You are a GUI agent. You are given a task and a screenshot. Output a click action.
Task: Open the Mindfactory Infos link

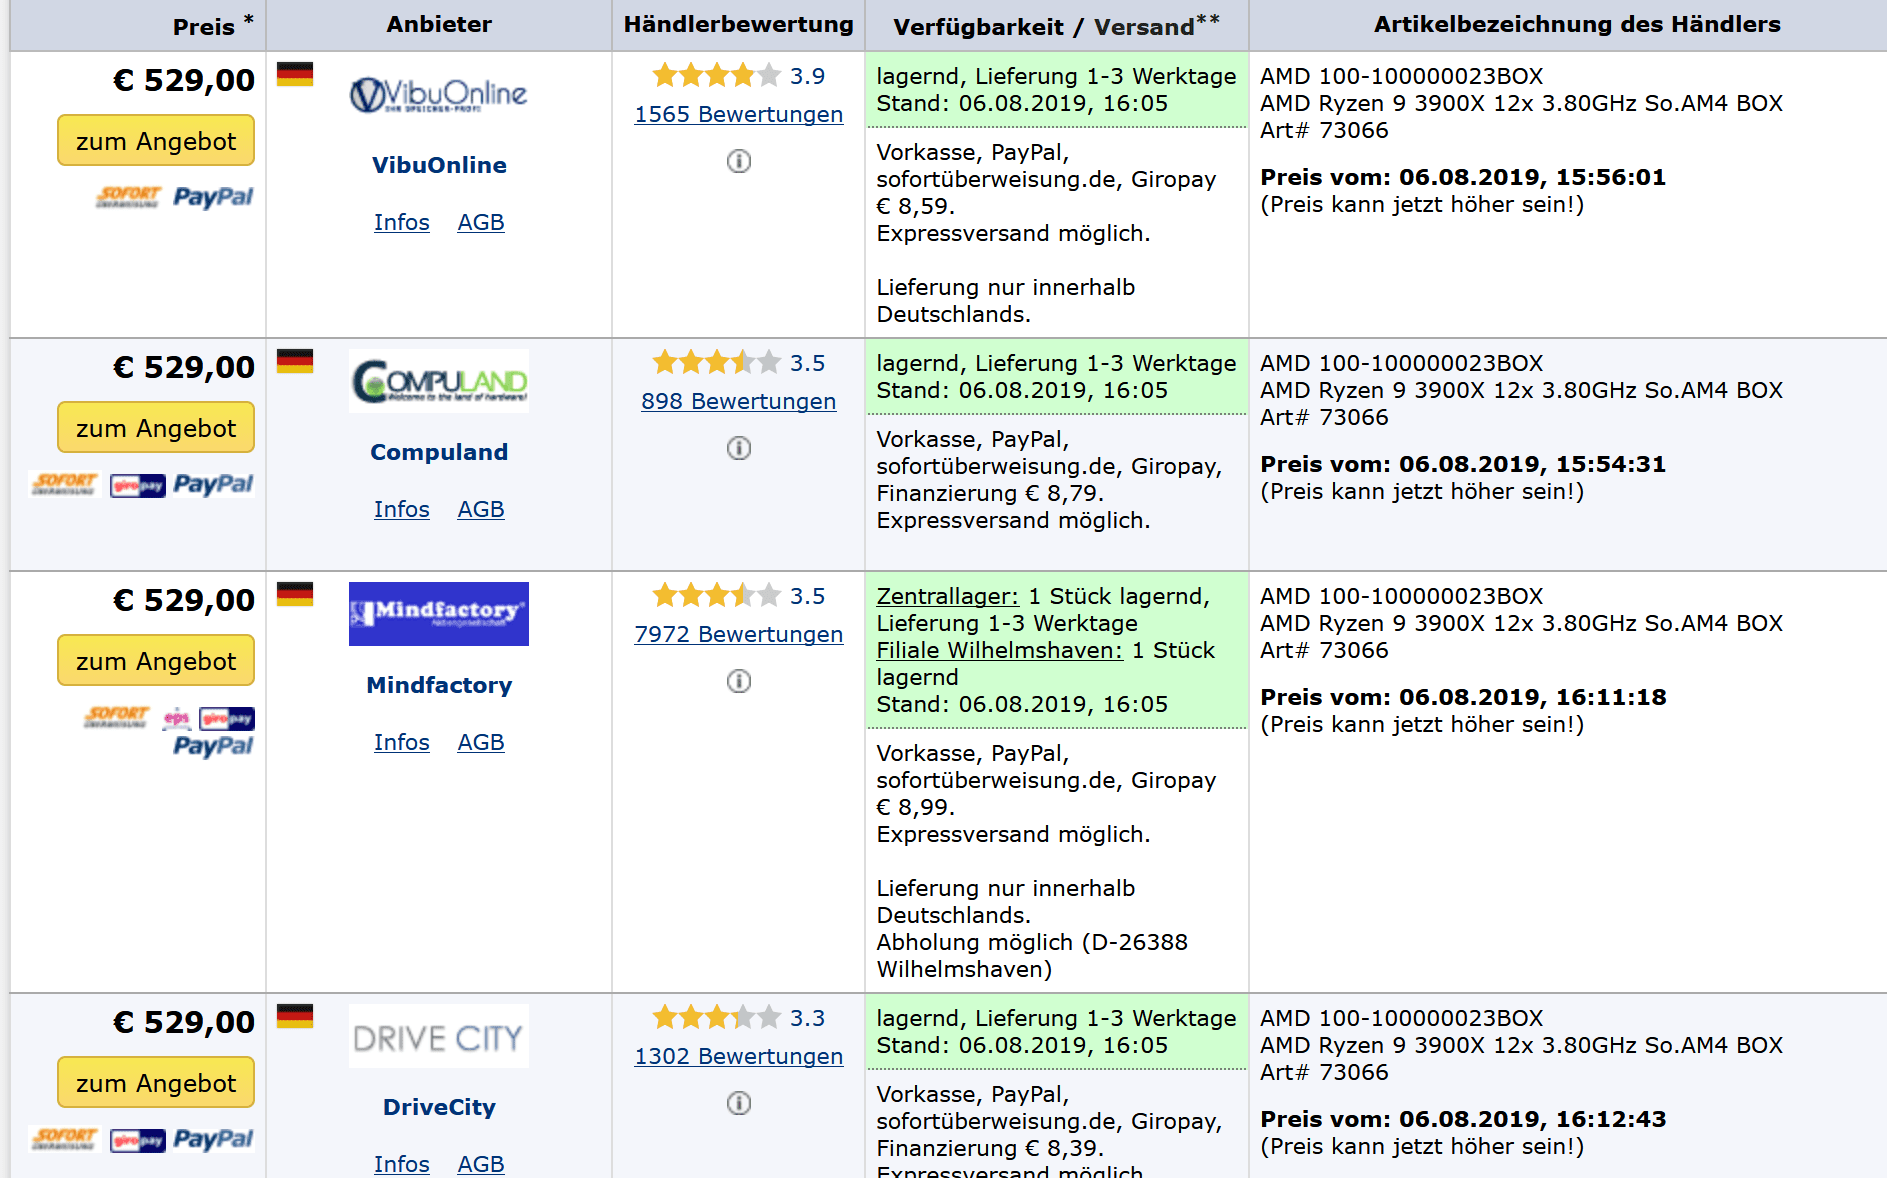(402, 742)
